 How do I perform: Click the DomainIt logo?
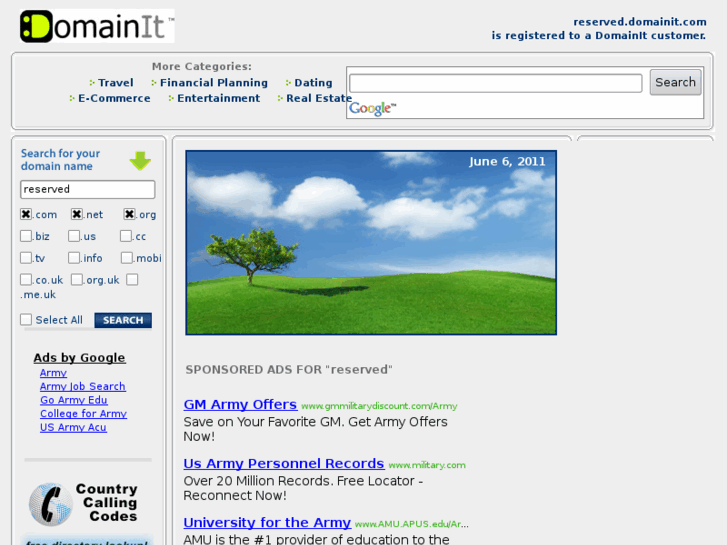pos(97,26)
